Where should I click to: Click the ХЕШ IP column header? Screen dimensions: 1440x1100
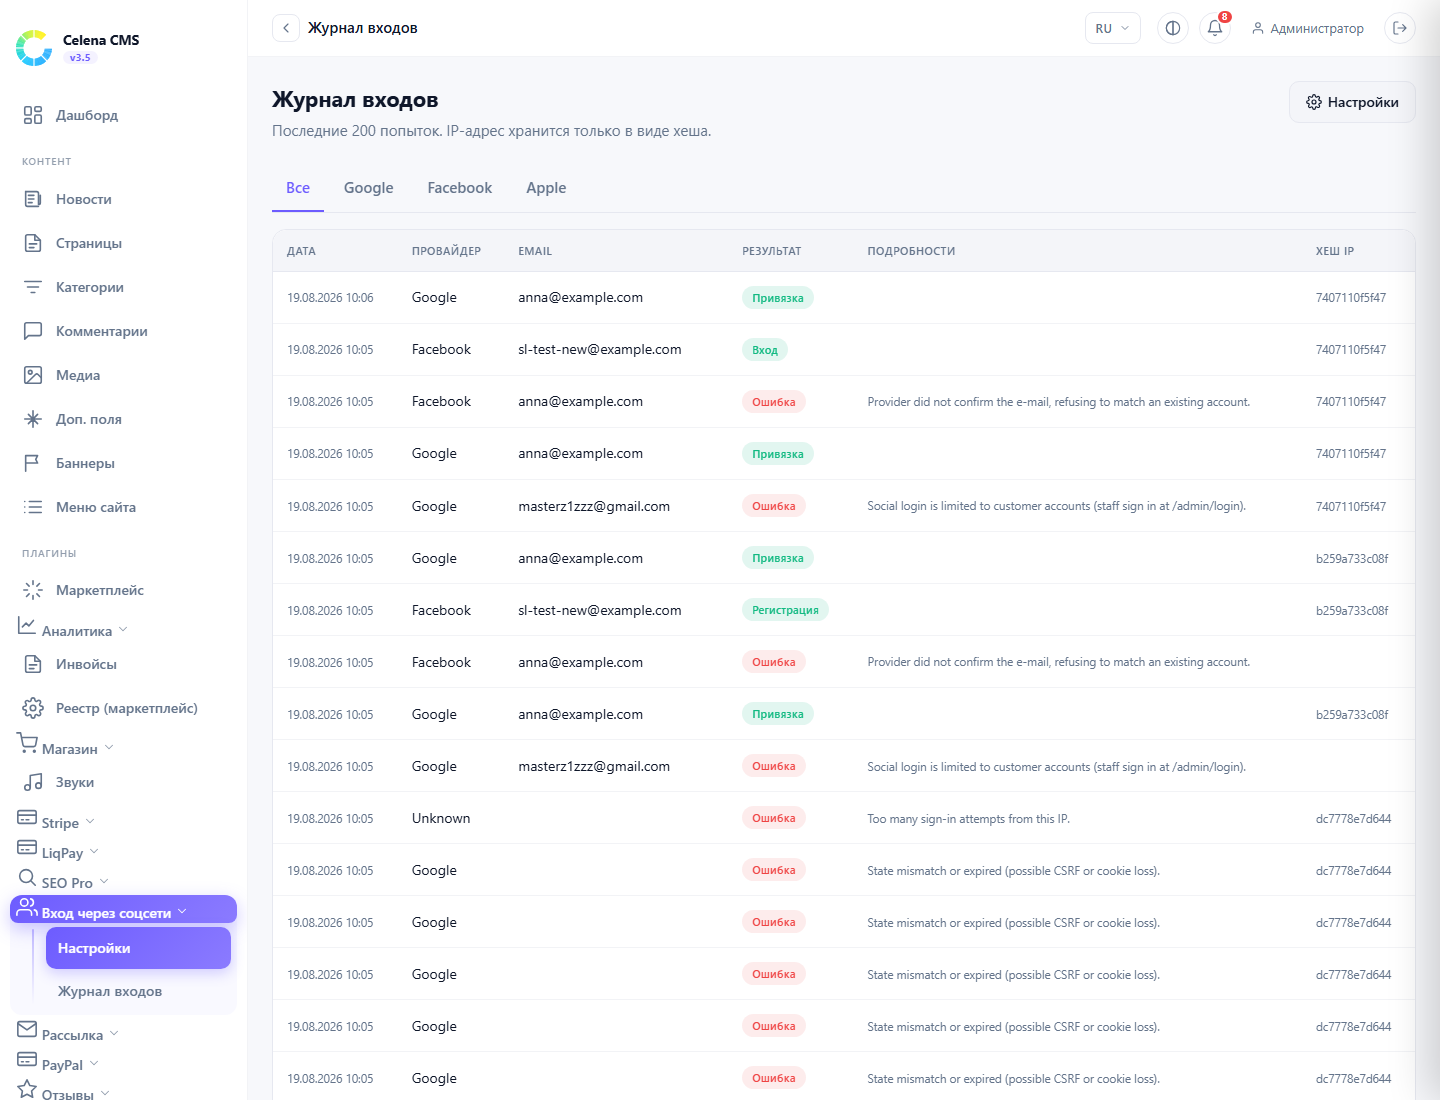(x=1335, y=251)
